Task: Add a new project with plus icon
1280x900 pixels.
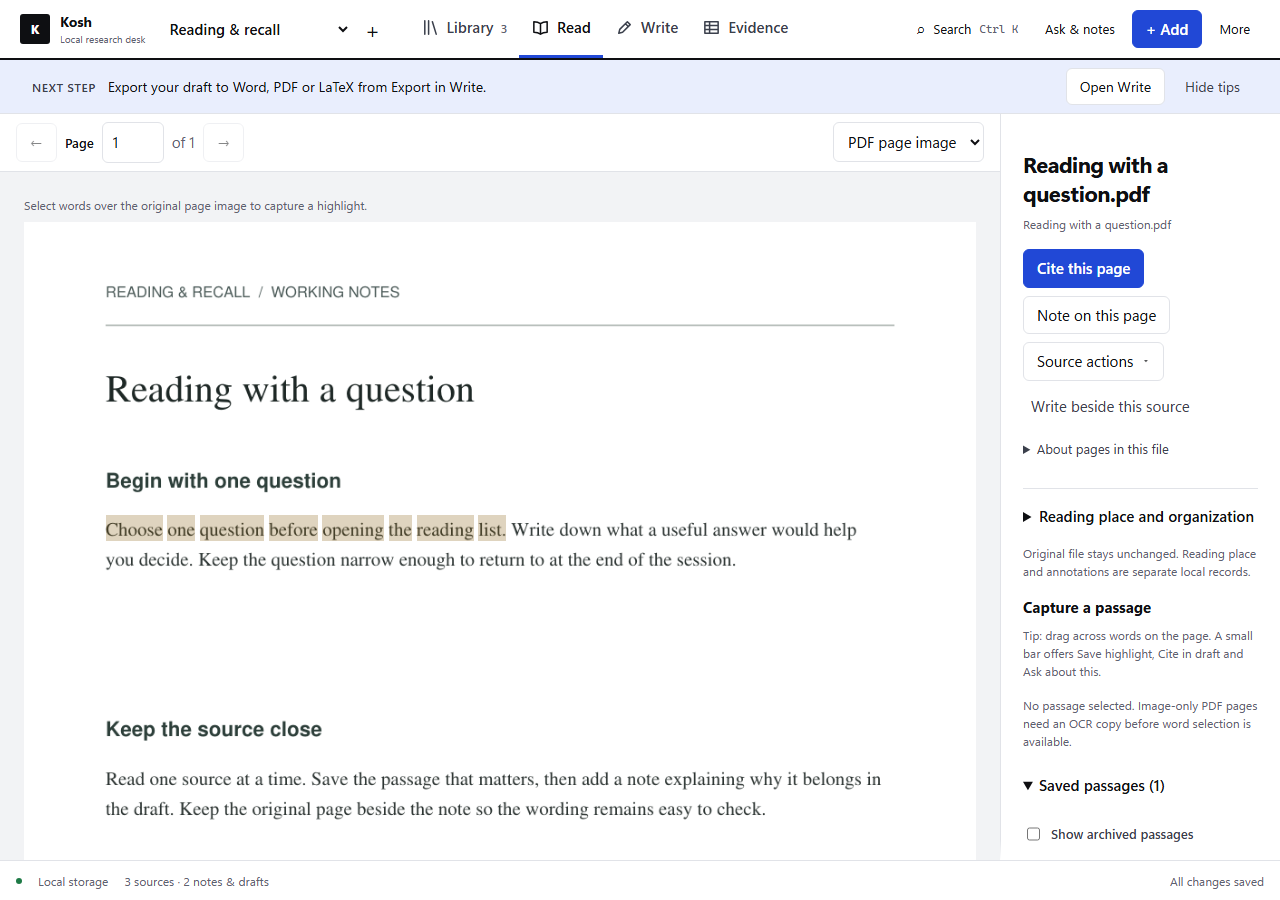Action: [x=372, y=32]
